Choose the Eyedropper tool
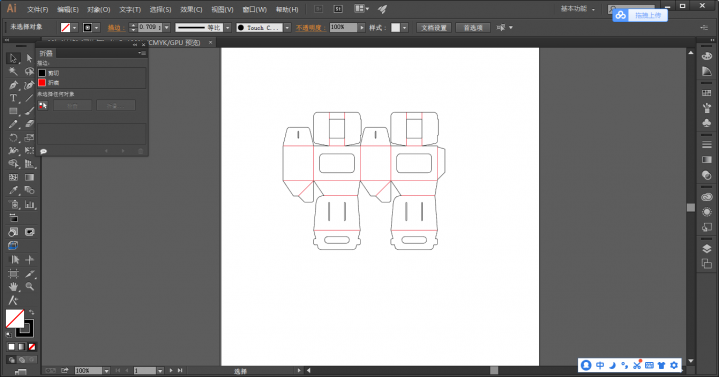The image size is (719, 377). (x=13, y=190)
